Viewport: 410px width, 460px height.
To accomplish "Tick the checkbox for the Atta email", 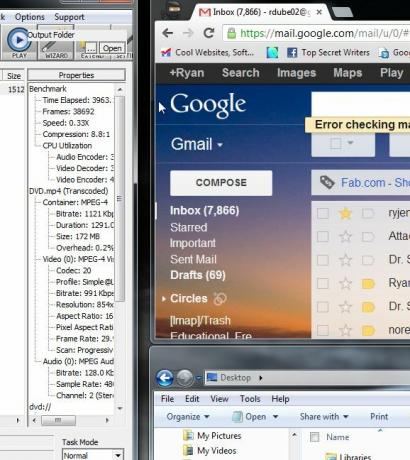I will 323,237.
